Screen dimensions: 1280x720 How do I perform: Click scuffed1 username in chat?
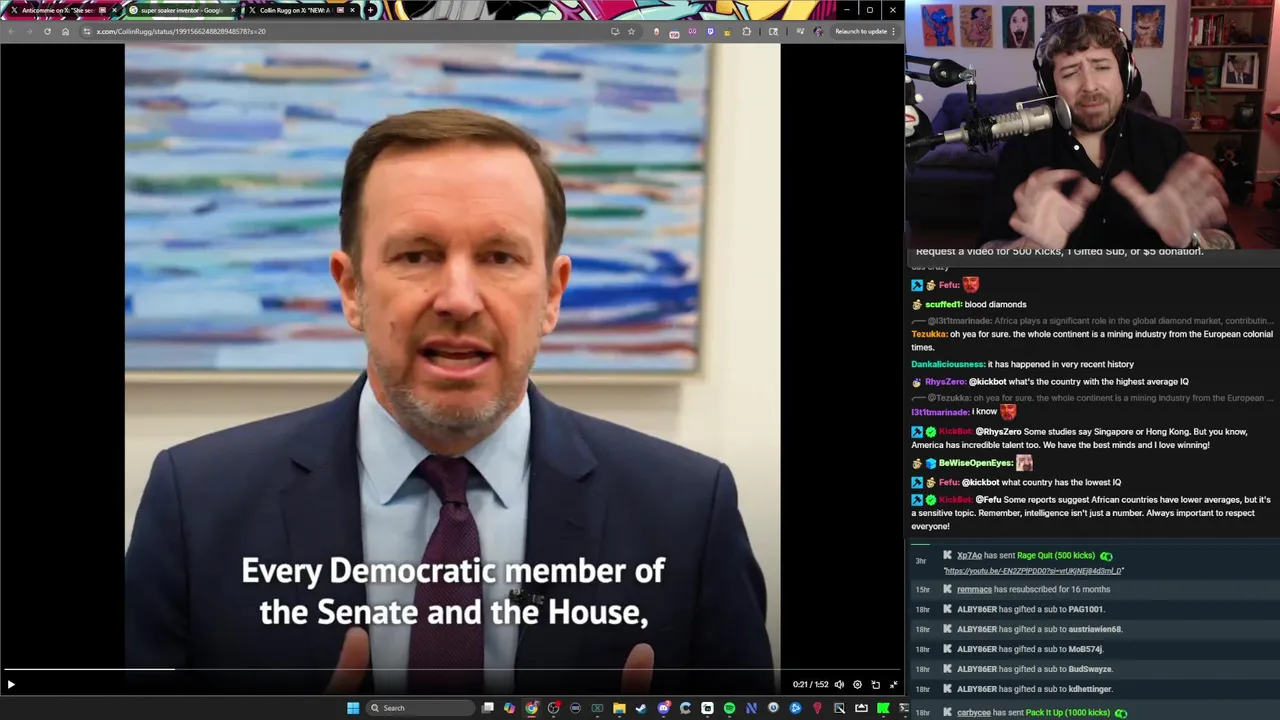point(943,305)
